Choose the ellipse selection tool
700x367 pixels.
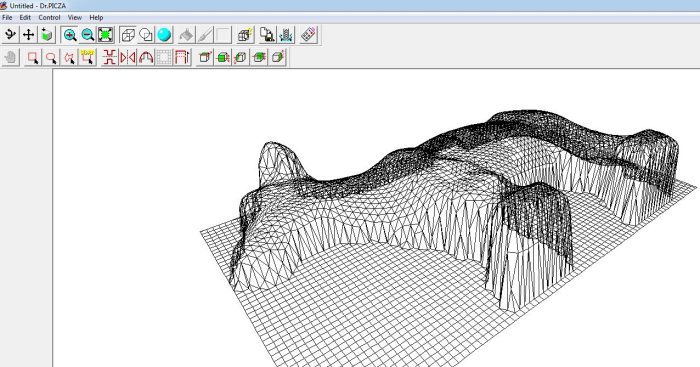click(x=51, y=58)
